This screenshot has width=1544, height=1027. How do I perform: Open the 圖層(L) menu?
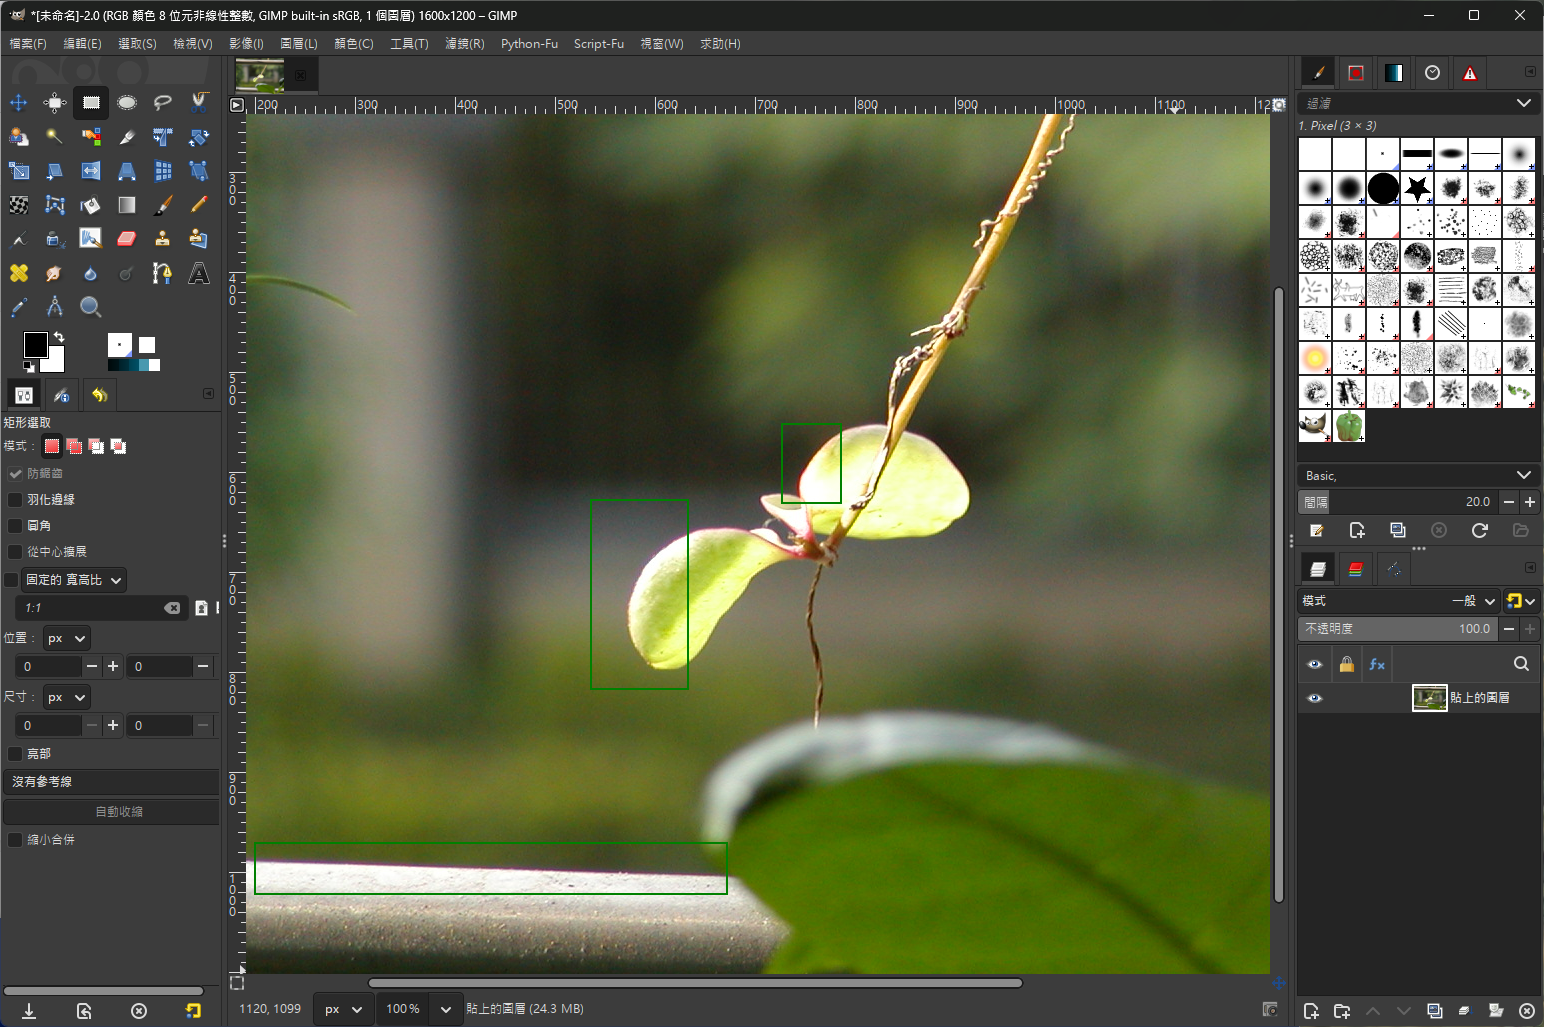(x=299, y=44)
